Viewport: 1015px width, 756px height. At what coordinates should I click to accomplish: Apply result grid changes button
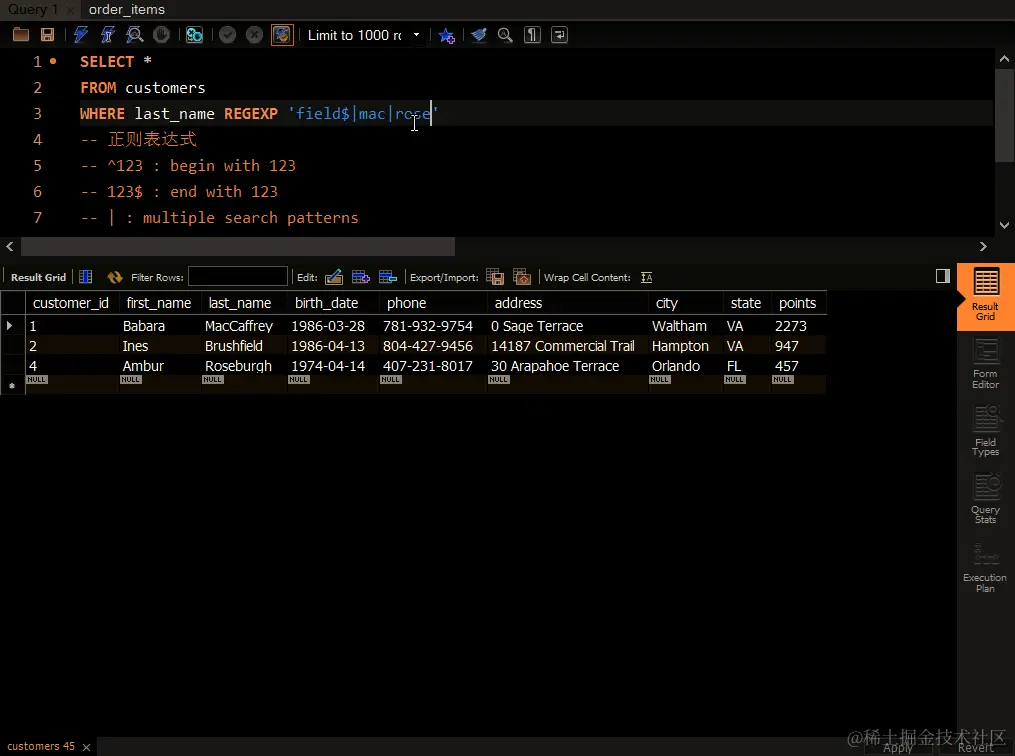click(x=897, y=748)
